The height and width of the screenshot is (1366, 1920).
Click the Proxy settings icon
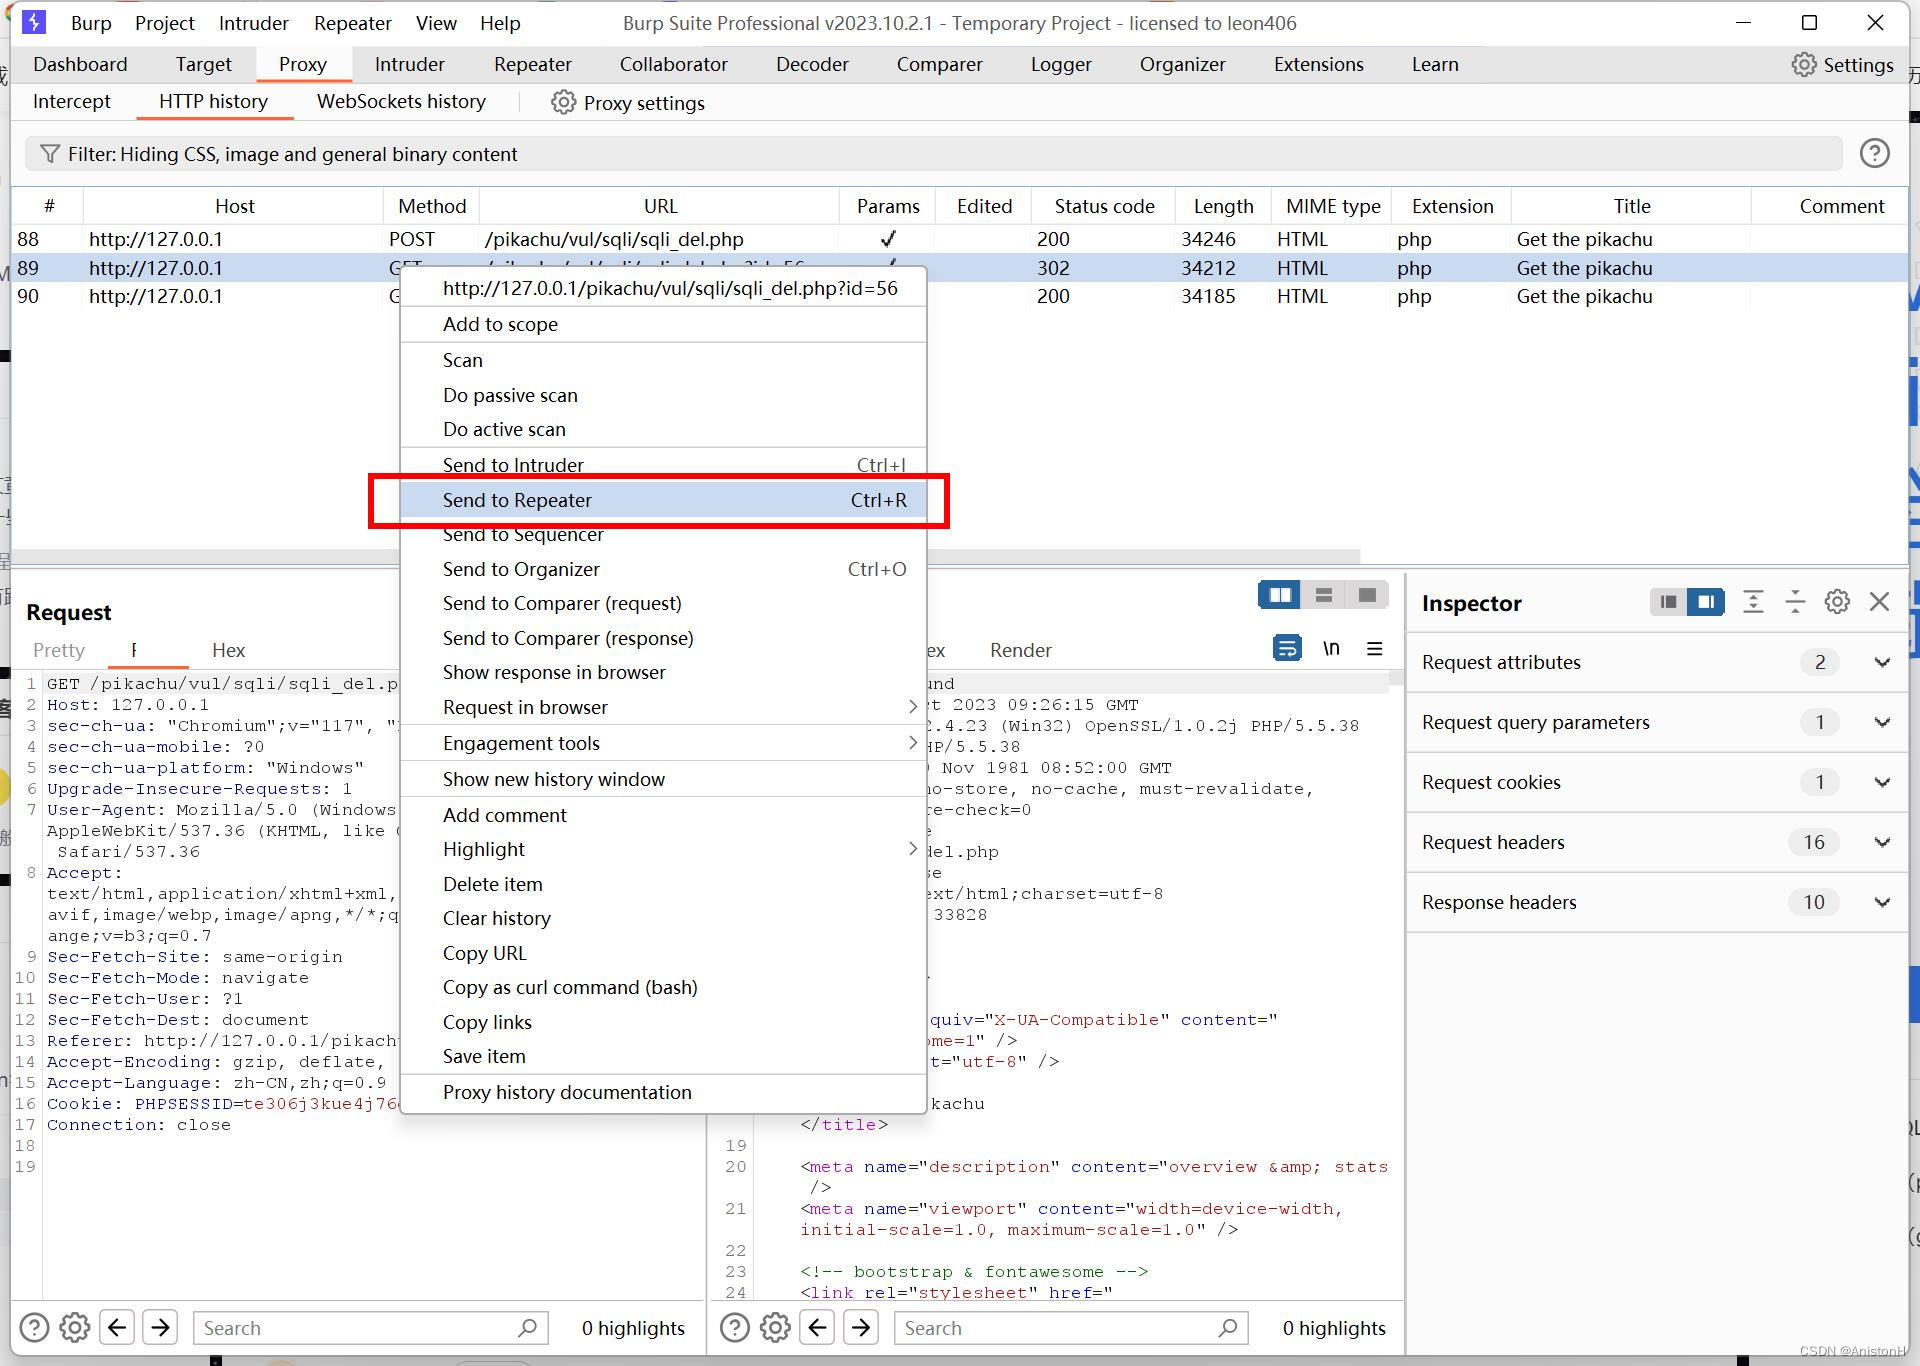pyautogui.click(x=566, y=102)
